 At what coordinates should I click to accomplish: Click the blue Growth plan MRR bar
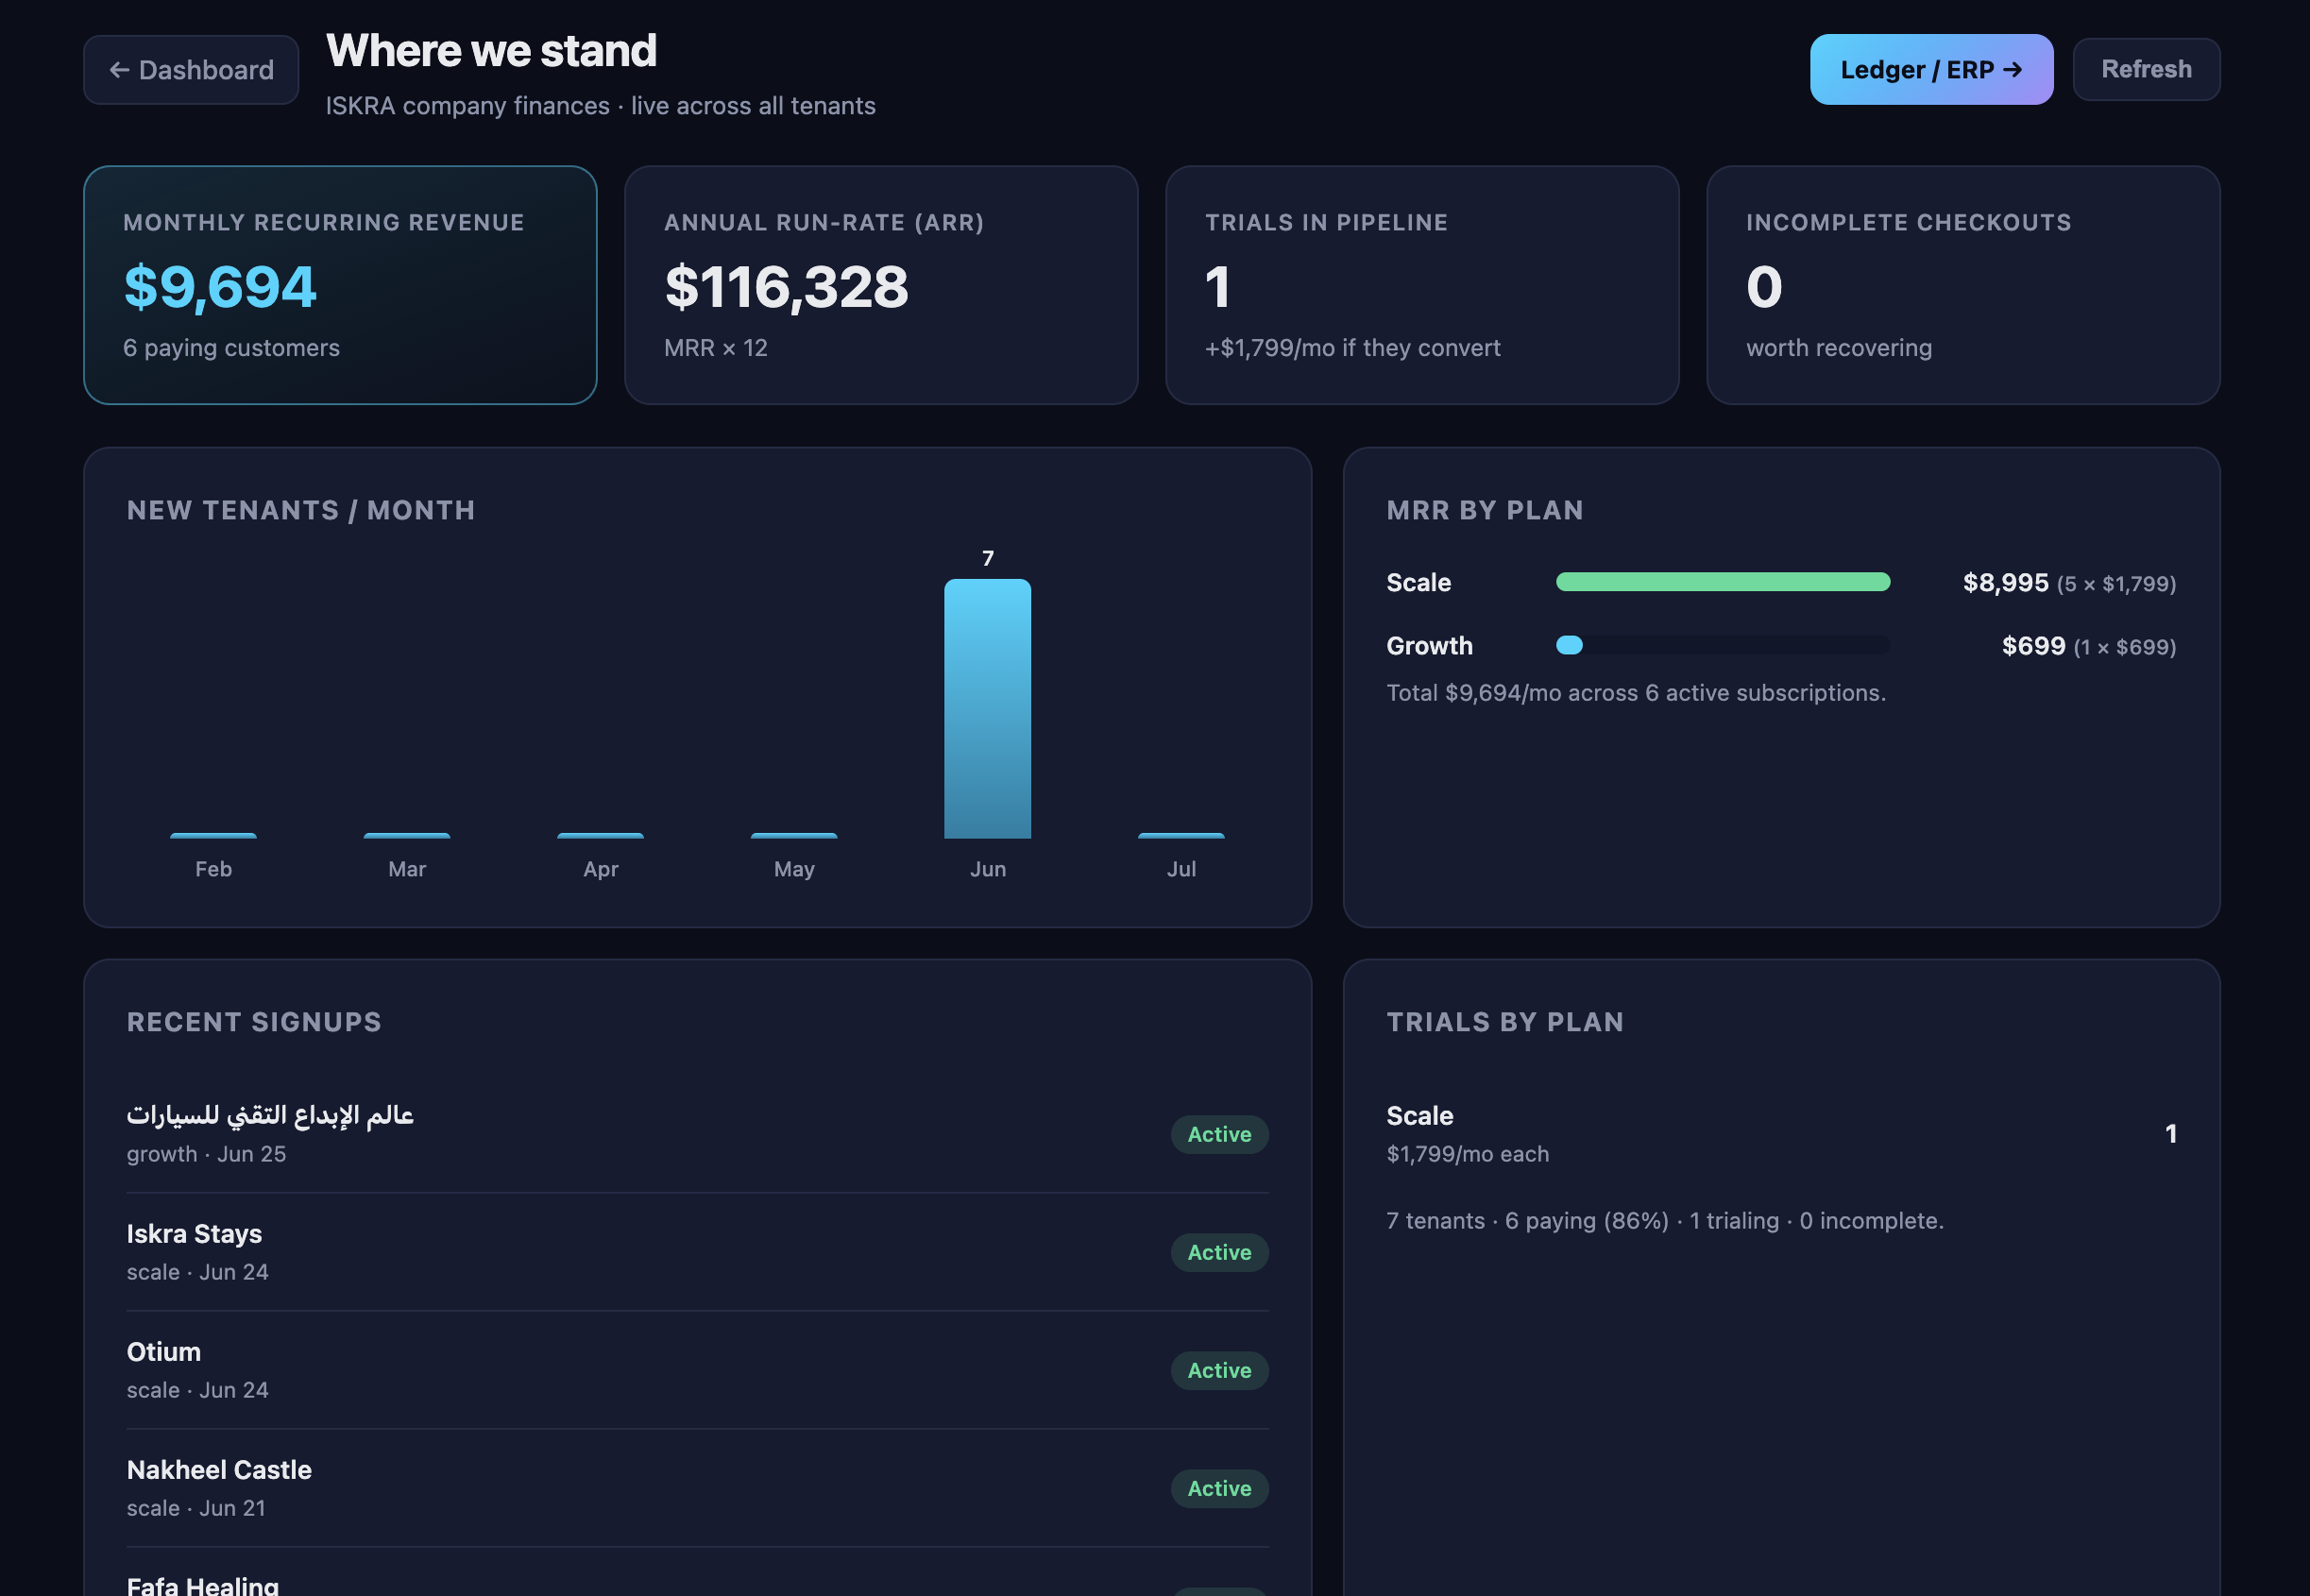coord(1569,646)
